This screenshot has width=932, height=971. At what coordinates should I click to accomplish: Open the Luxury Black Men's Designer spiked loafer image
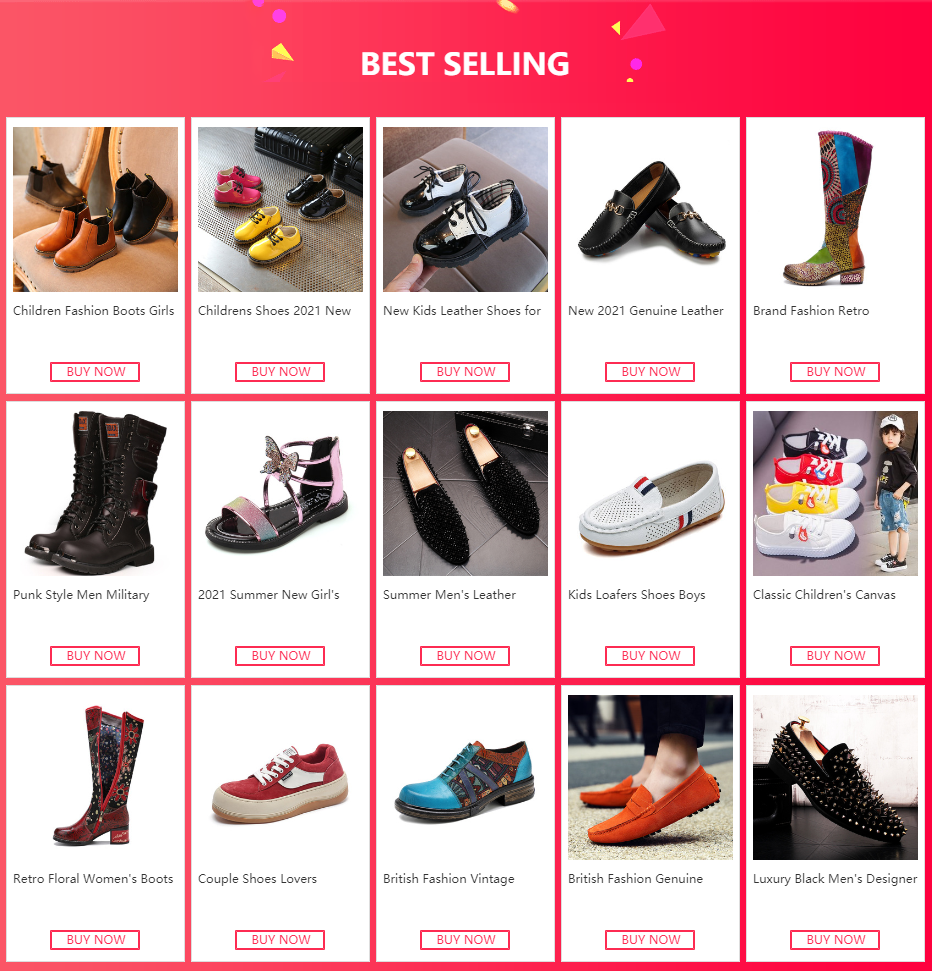click(835, 777)
